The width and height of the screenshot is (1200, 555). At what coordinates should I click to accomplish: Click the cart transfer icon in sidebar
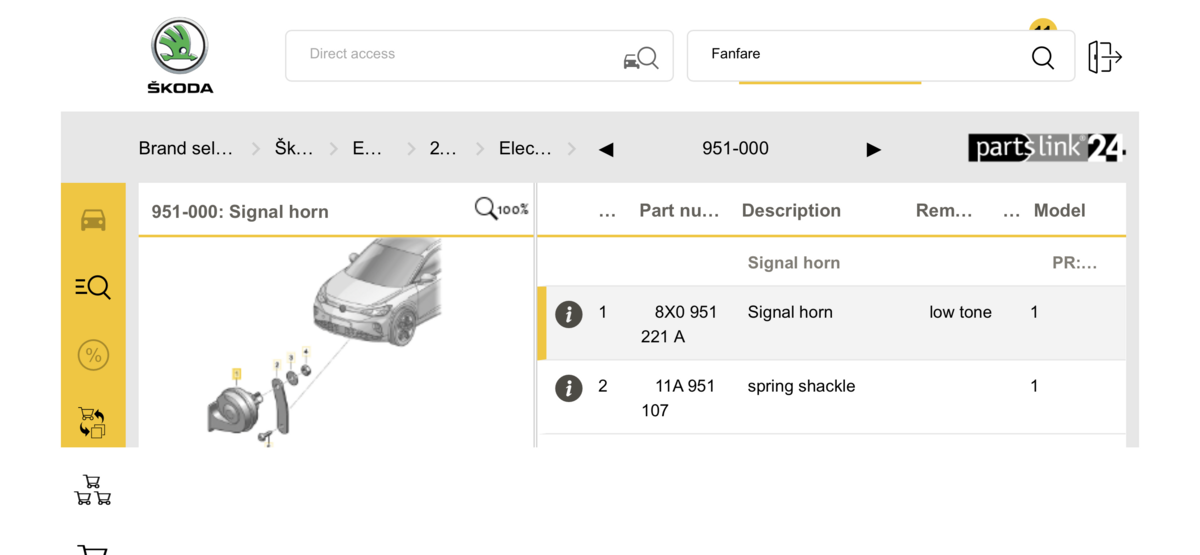[93, 422]
